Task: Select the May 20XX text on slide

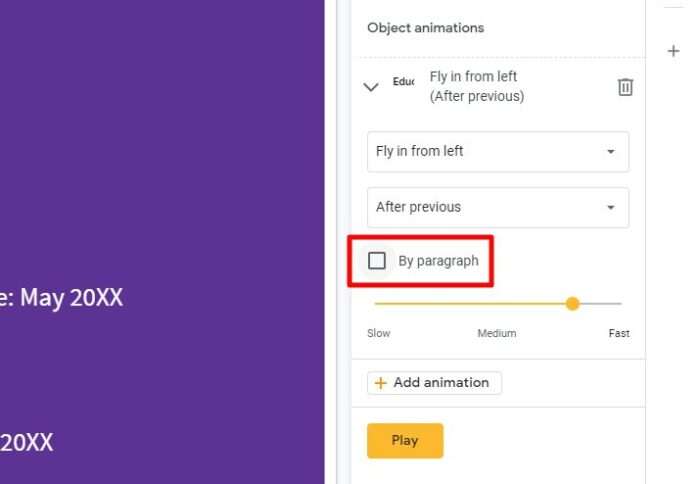Action: pyautogui.click(x=71, y=298)
